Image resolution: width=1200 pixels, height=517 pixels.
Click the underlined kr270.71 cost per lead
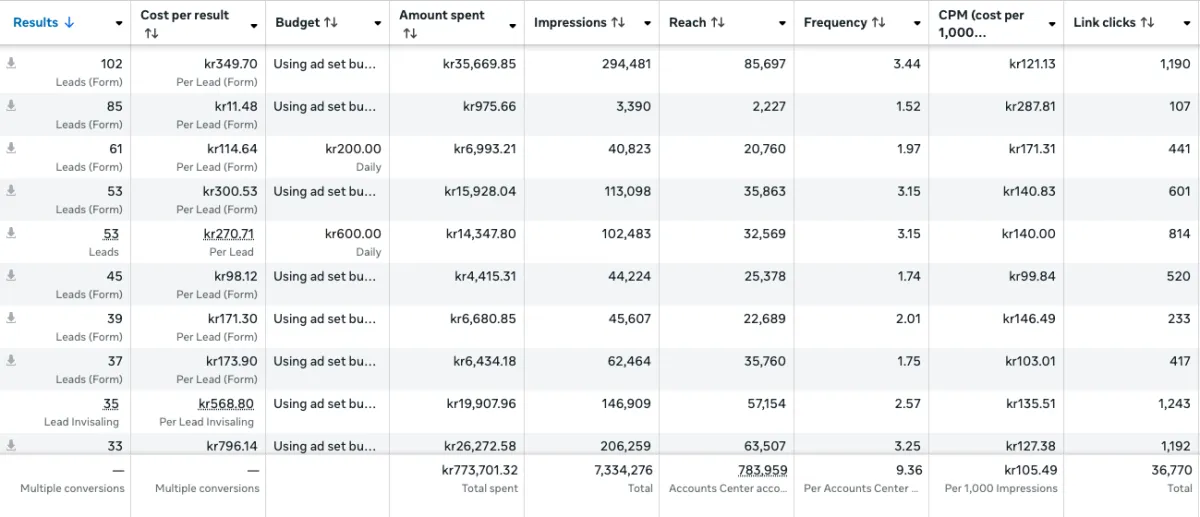228,234
